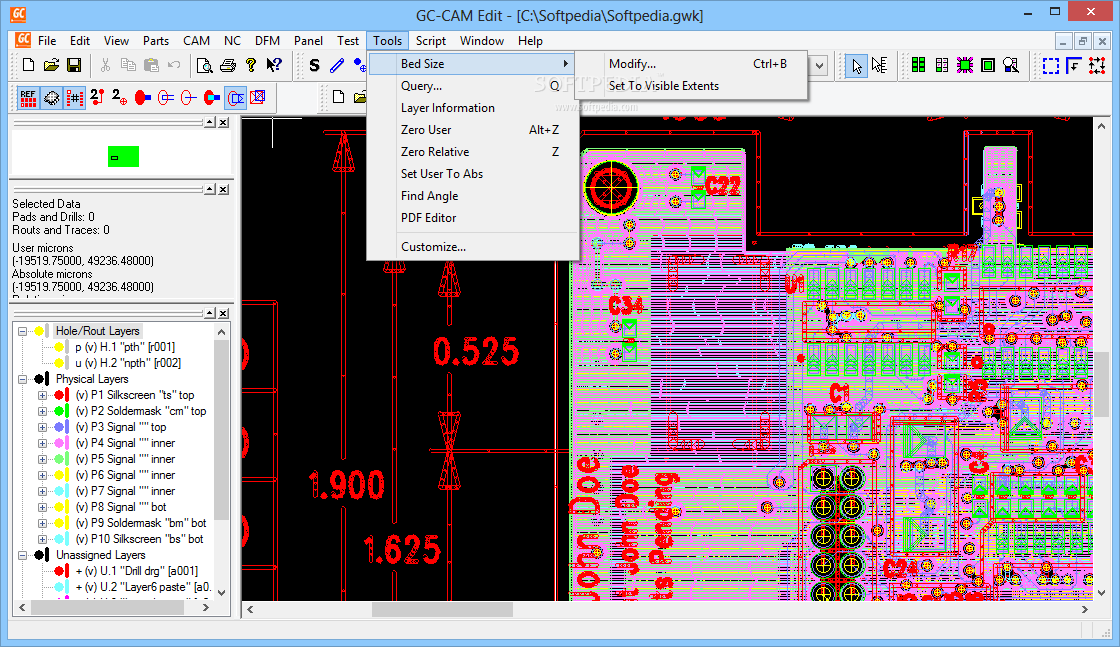The height and width of the screenshot is (647, 1120).
Task: Click the crossed red-blue box toolbar icon
Action: (258, 96)
